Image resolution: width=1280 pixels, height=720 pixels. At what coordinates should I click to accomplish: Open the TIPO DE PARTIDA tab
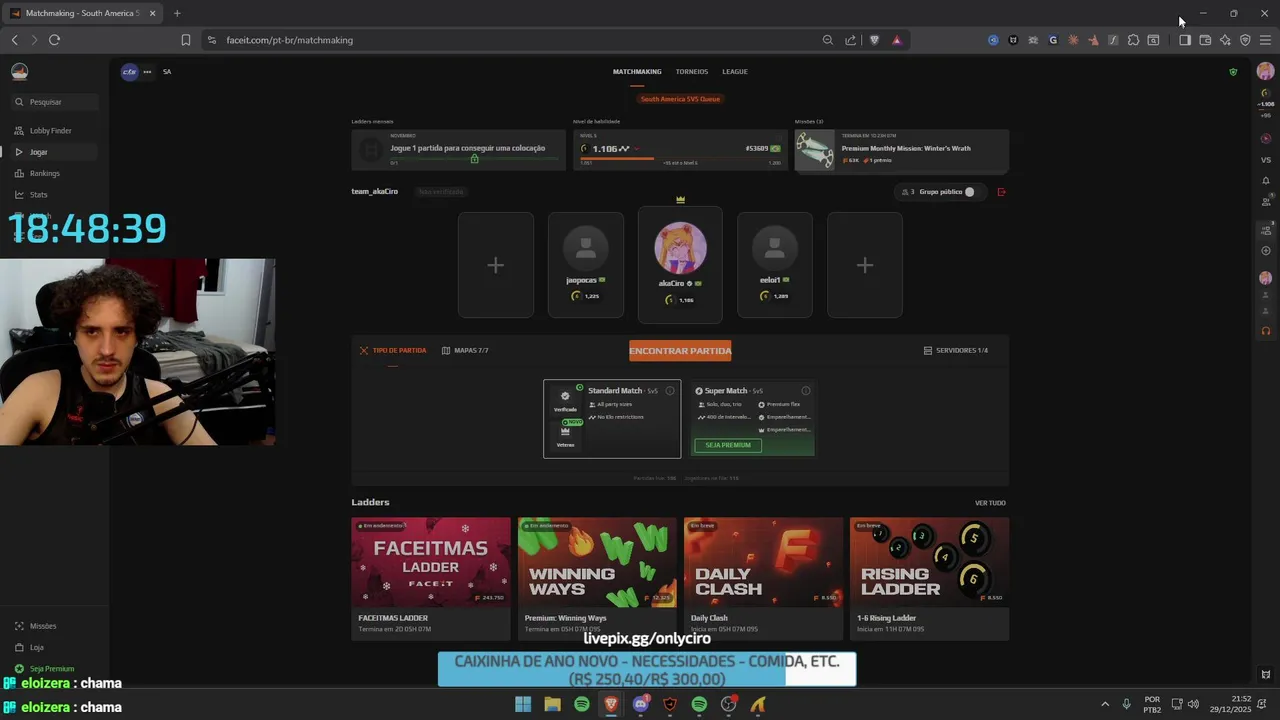pyautogui.click(x=393, y=351)
